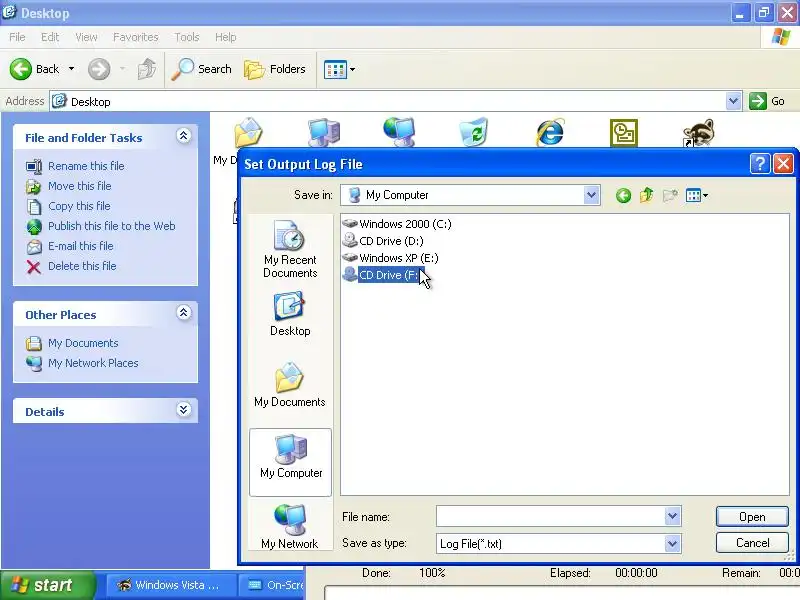800x600 pixels.
Task: Select CD Drive (D:)
Action: (x=383, y=241)
